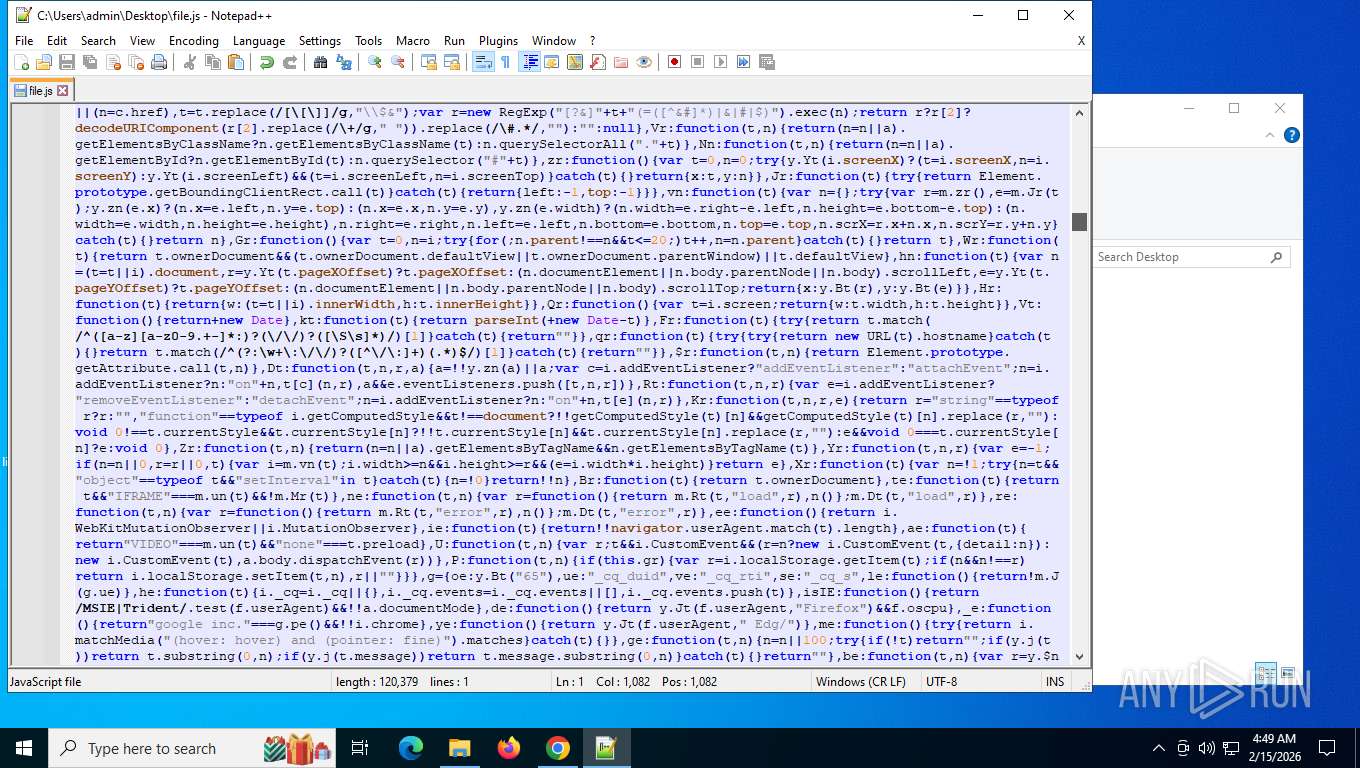Viewport: 1360px width, 768px height.
Task: Cut selection with the scissors icon
Action: (x=190, y=62)
